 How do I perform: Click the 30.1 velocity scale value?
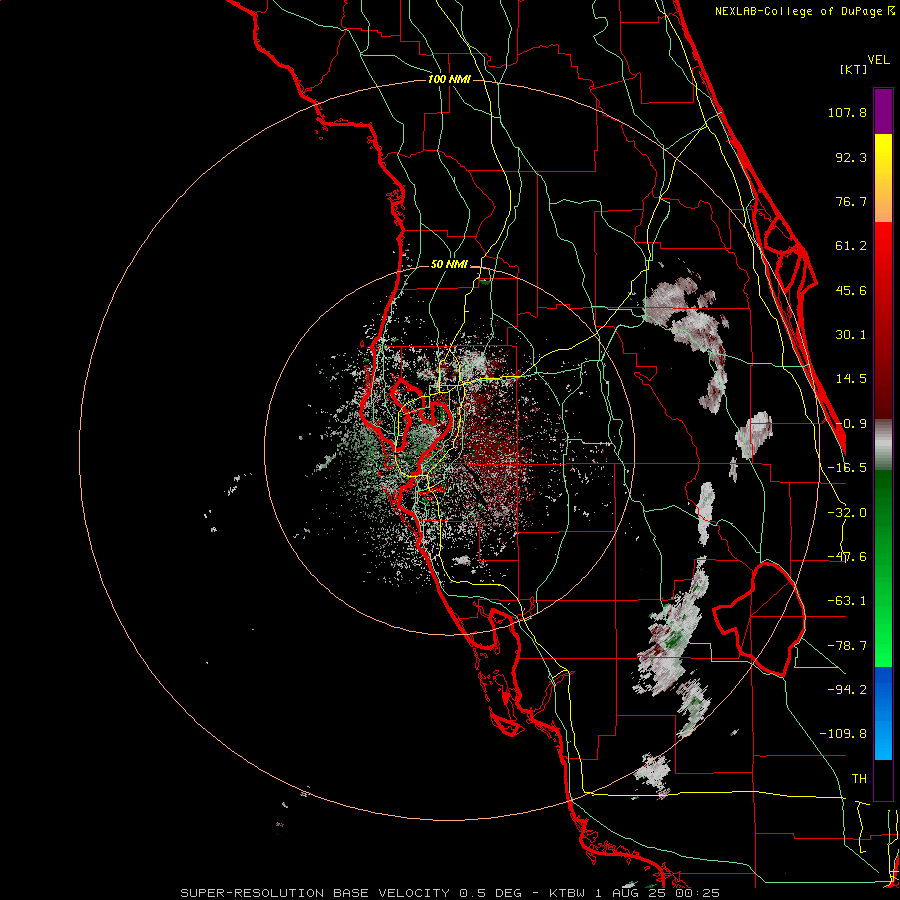pyautogui.click(x=851, y=335)
